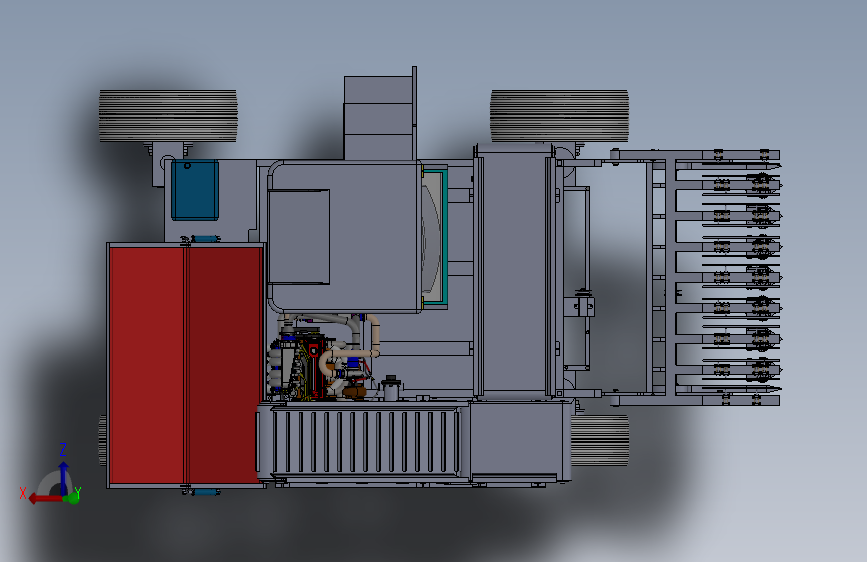
Task: Select the gray cab roof
Action: 344,237
